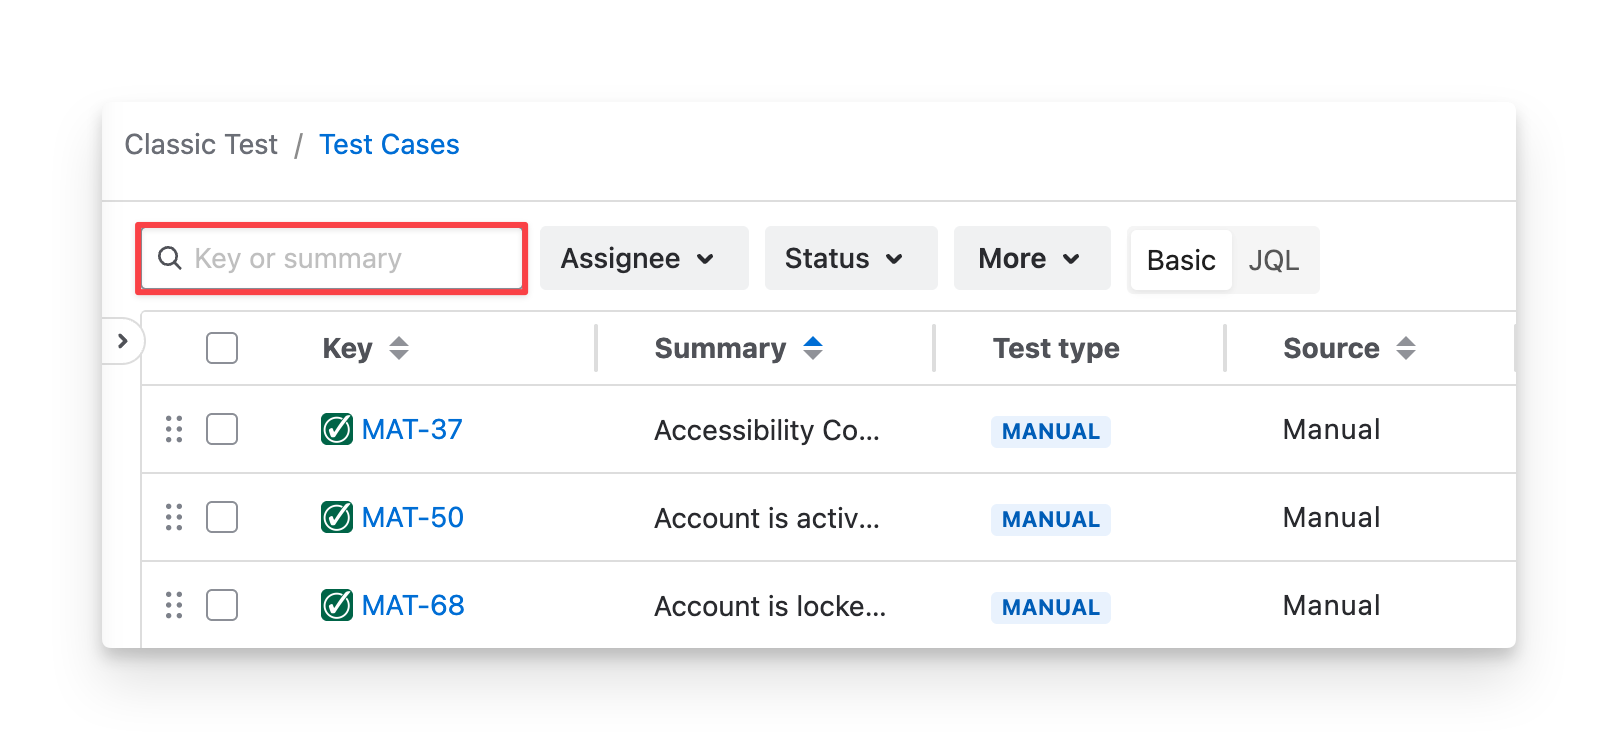Click the search magnifier icon

(170, 258)
